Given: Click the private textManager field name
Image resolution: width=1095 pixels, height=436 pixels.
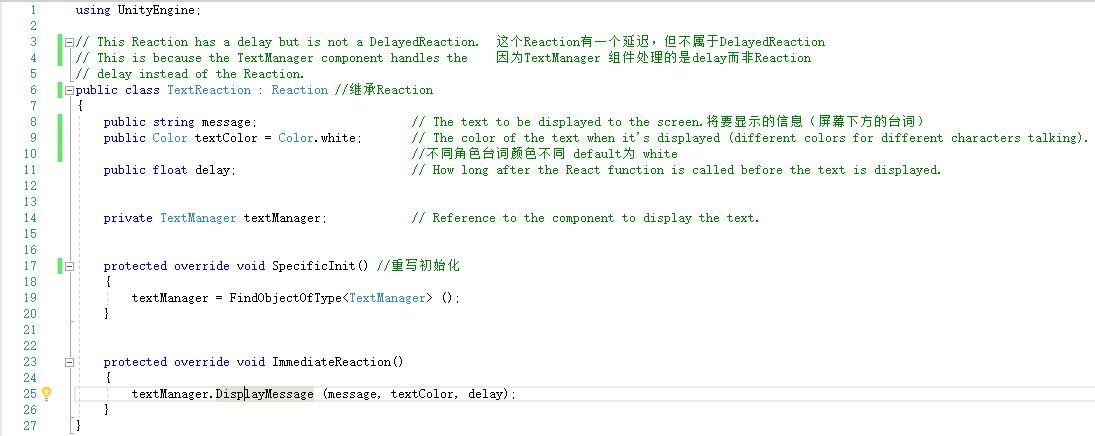Looking at the screenshot, I should (x=282, y=218).
